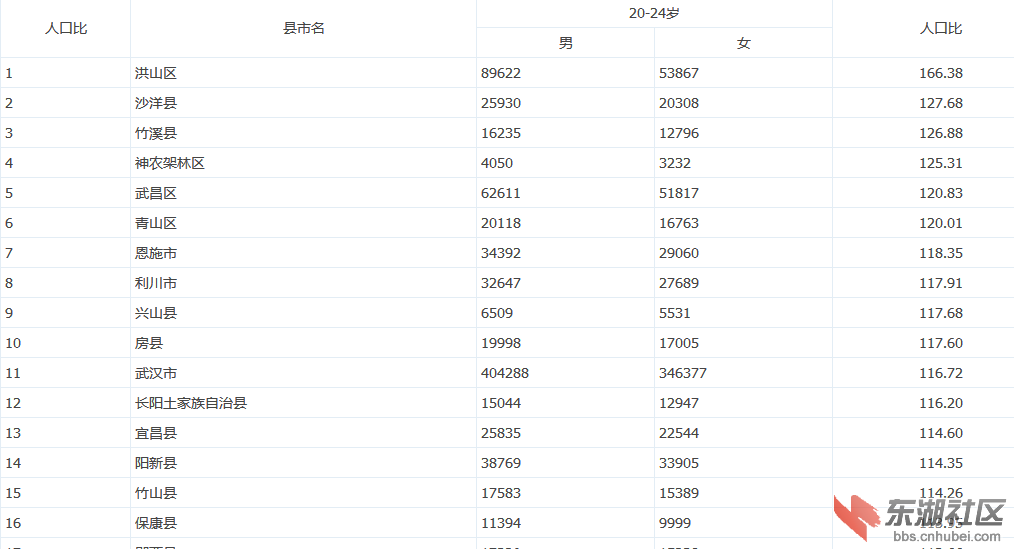Click female value 12796
The image size is (1014, 549).
coord(678,133)
